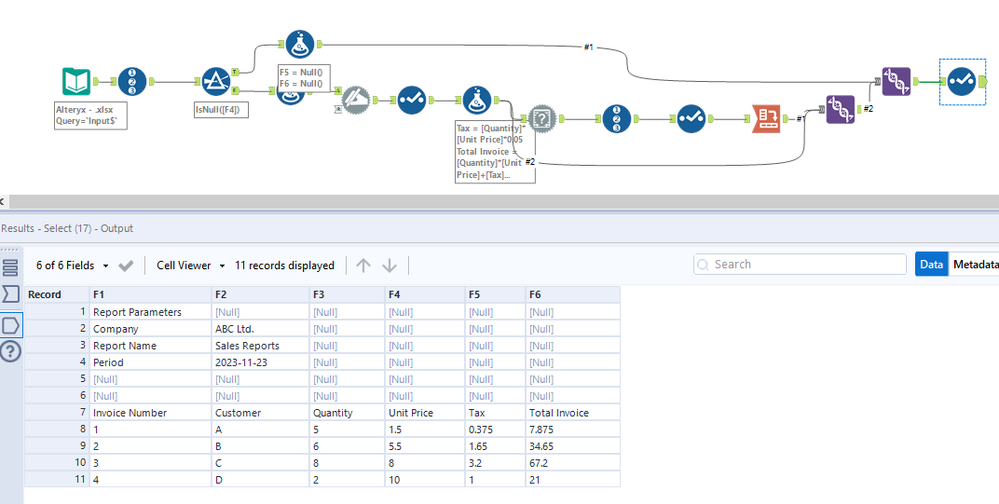The height and width of the screenshot is (504, 999).
Task: Select the orange Cross Tab tool
Action: (766, 119)
